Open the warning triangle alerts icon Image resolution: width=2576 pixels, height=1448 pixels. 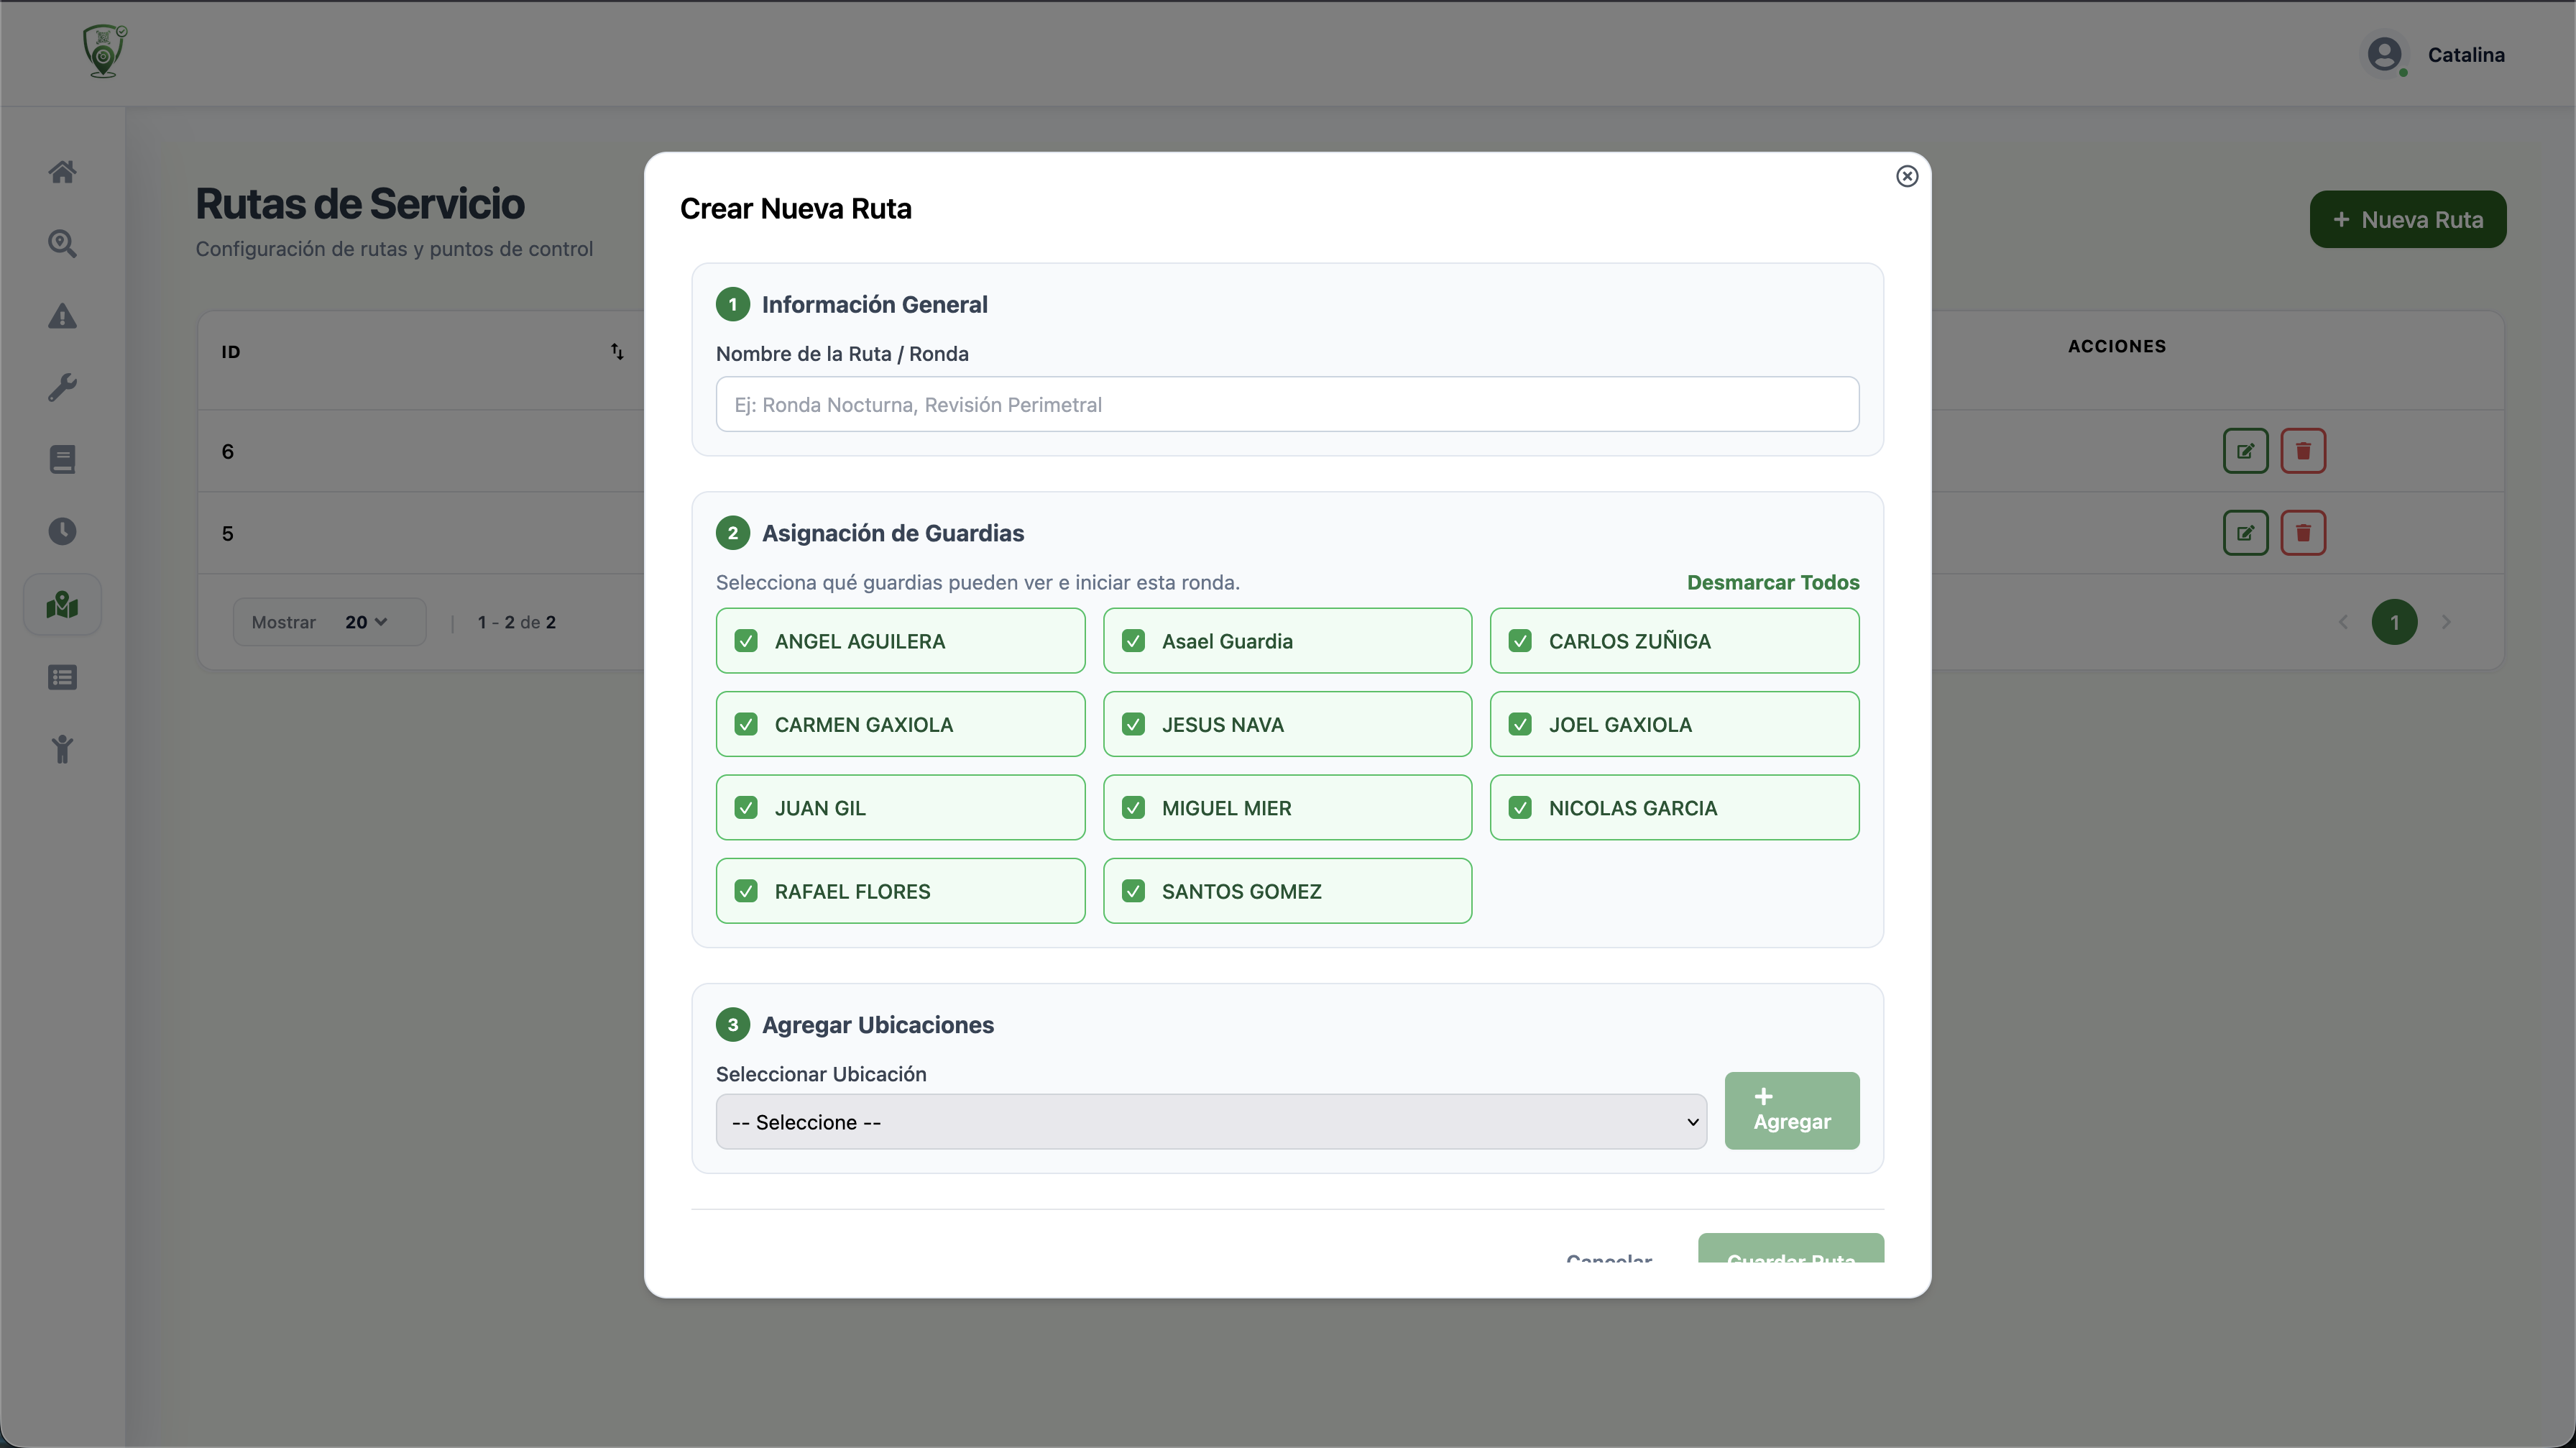[62, 316]
